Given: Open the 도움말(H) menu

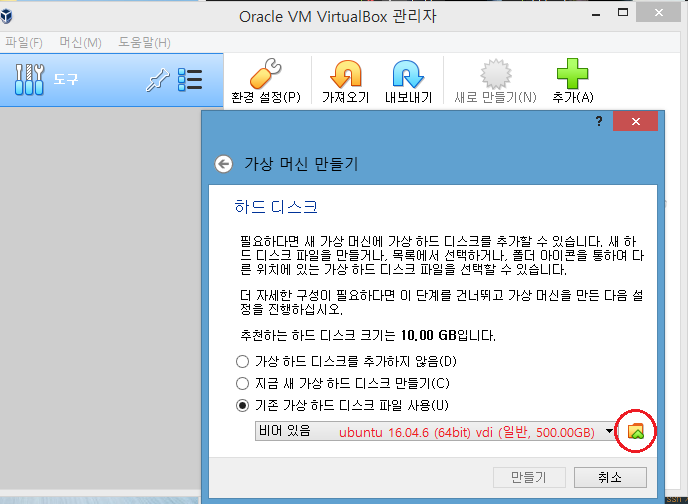Looking at the screenshot, I should coord(144,43).
